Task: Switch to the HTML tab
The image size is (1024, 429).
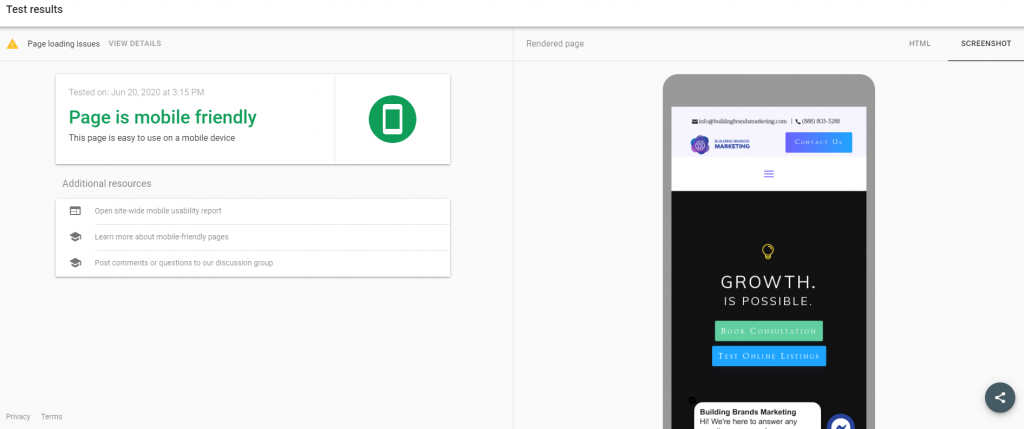Action: tap(920, 44)
